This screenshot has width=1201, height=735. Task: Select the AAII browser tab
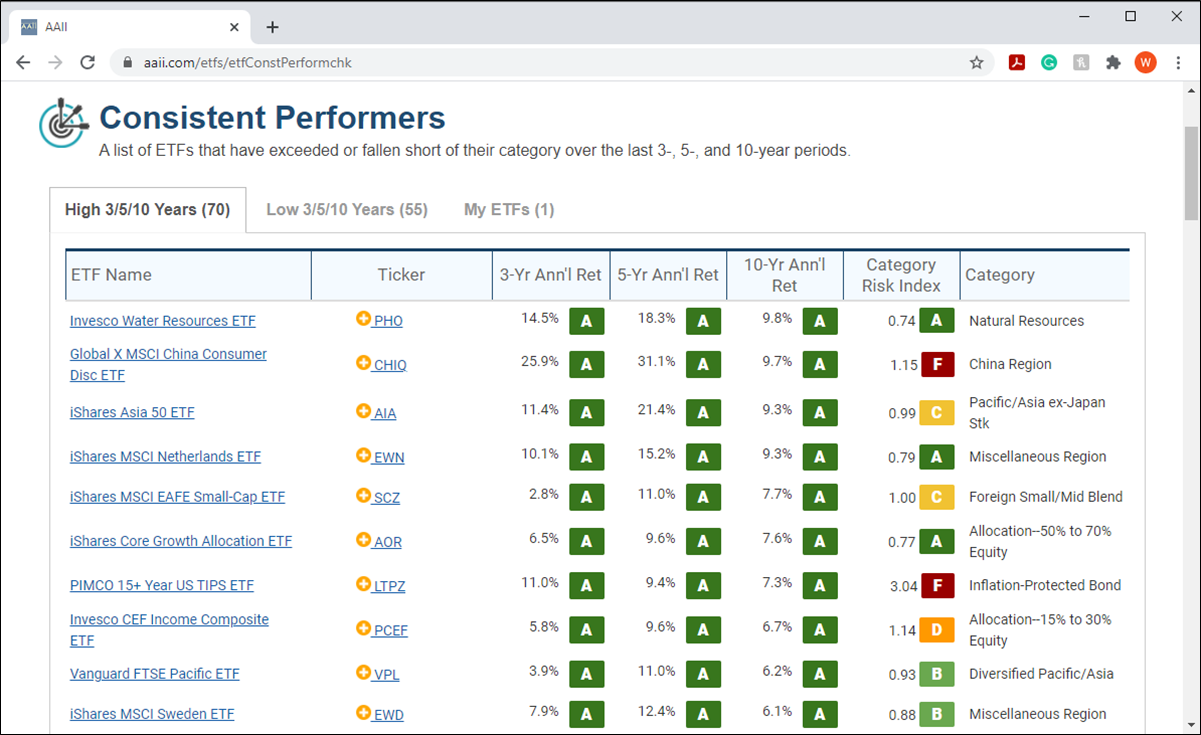click(130, 27)
